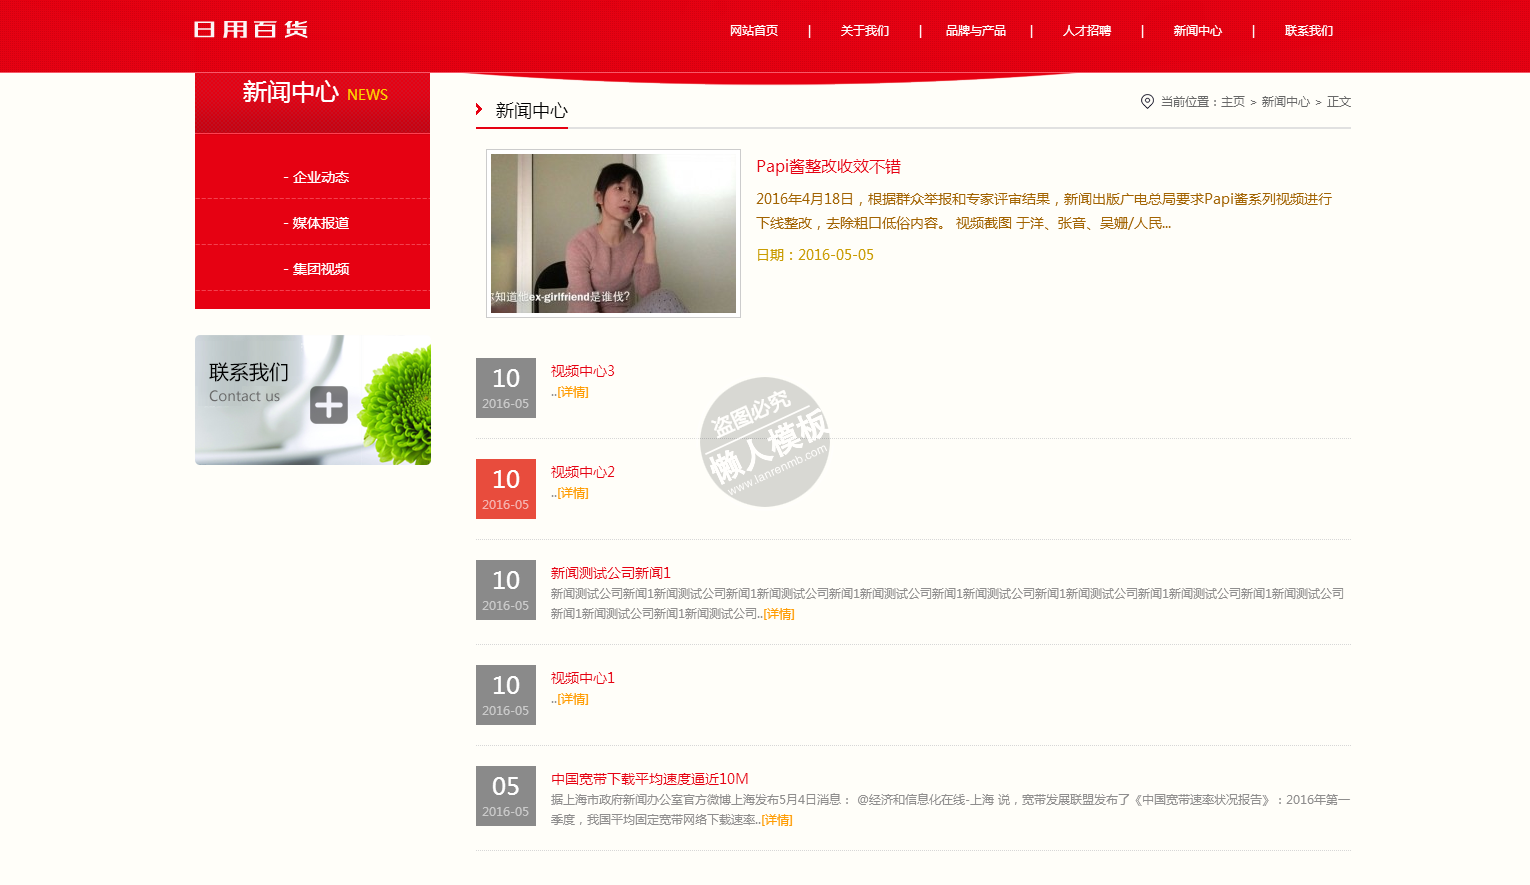
Task: Open the 关于我们 menu item
Action: point(865,31)
